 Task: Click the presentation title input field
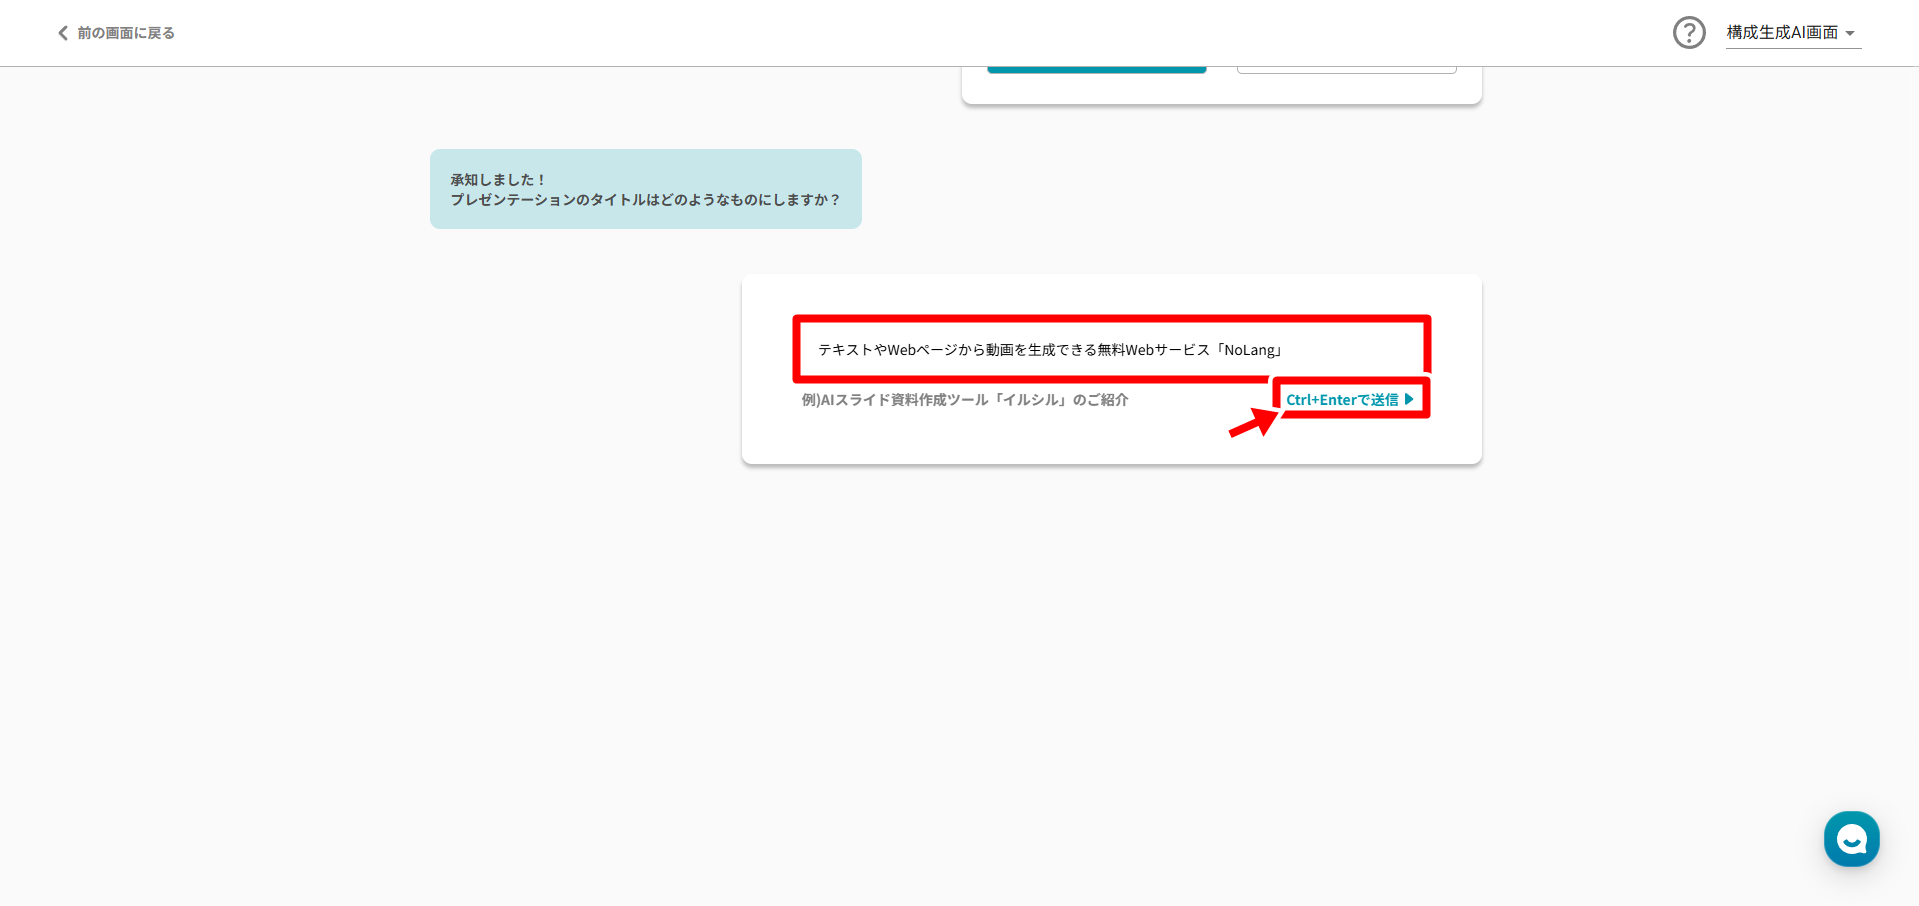(1111, 350)
